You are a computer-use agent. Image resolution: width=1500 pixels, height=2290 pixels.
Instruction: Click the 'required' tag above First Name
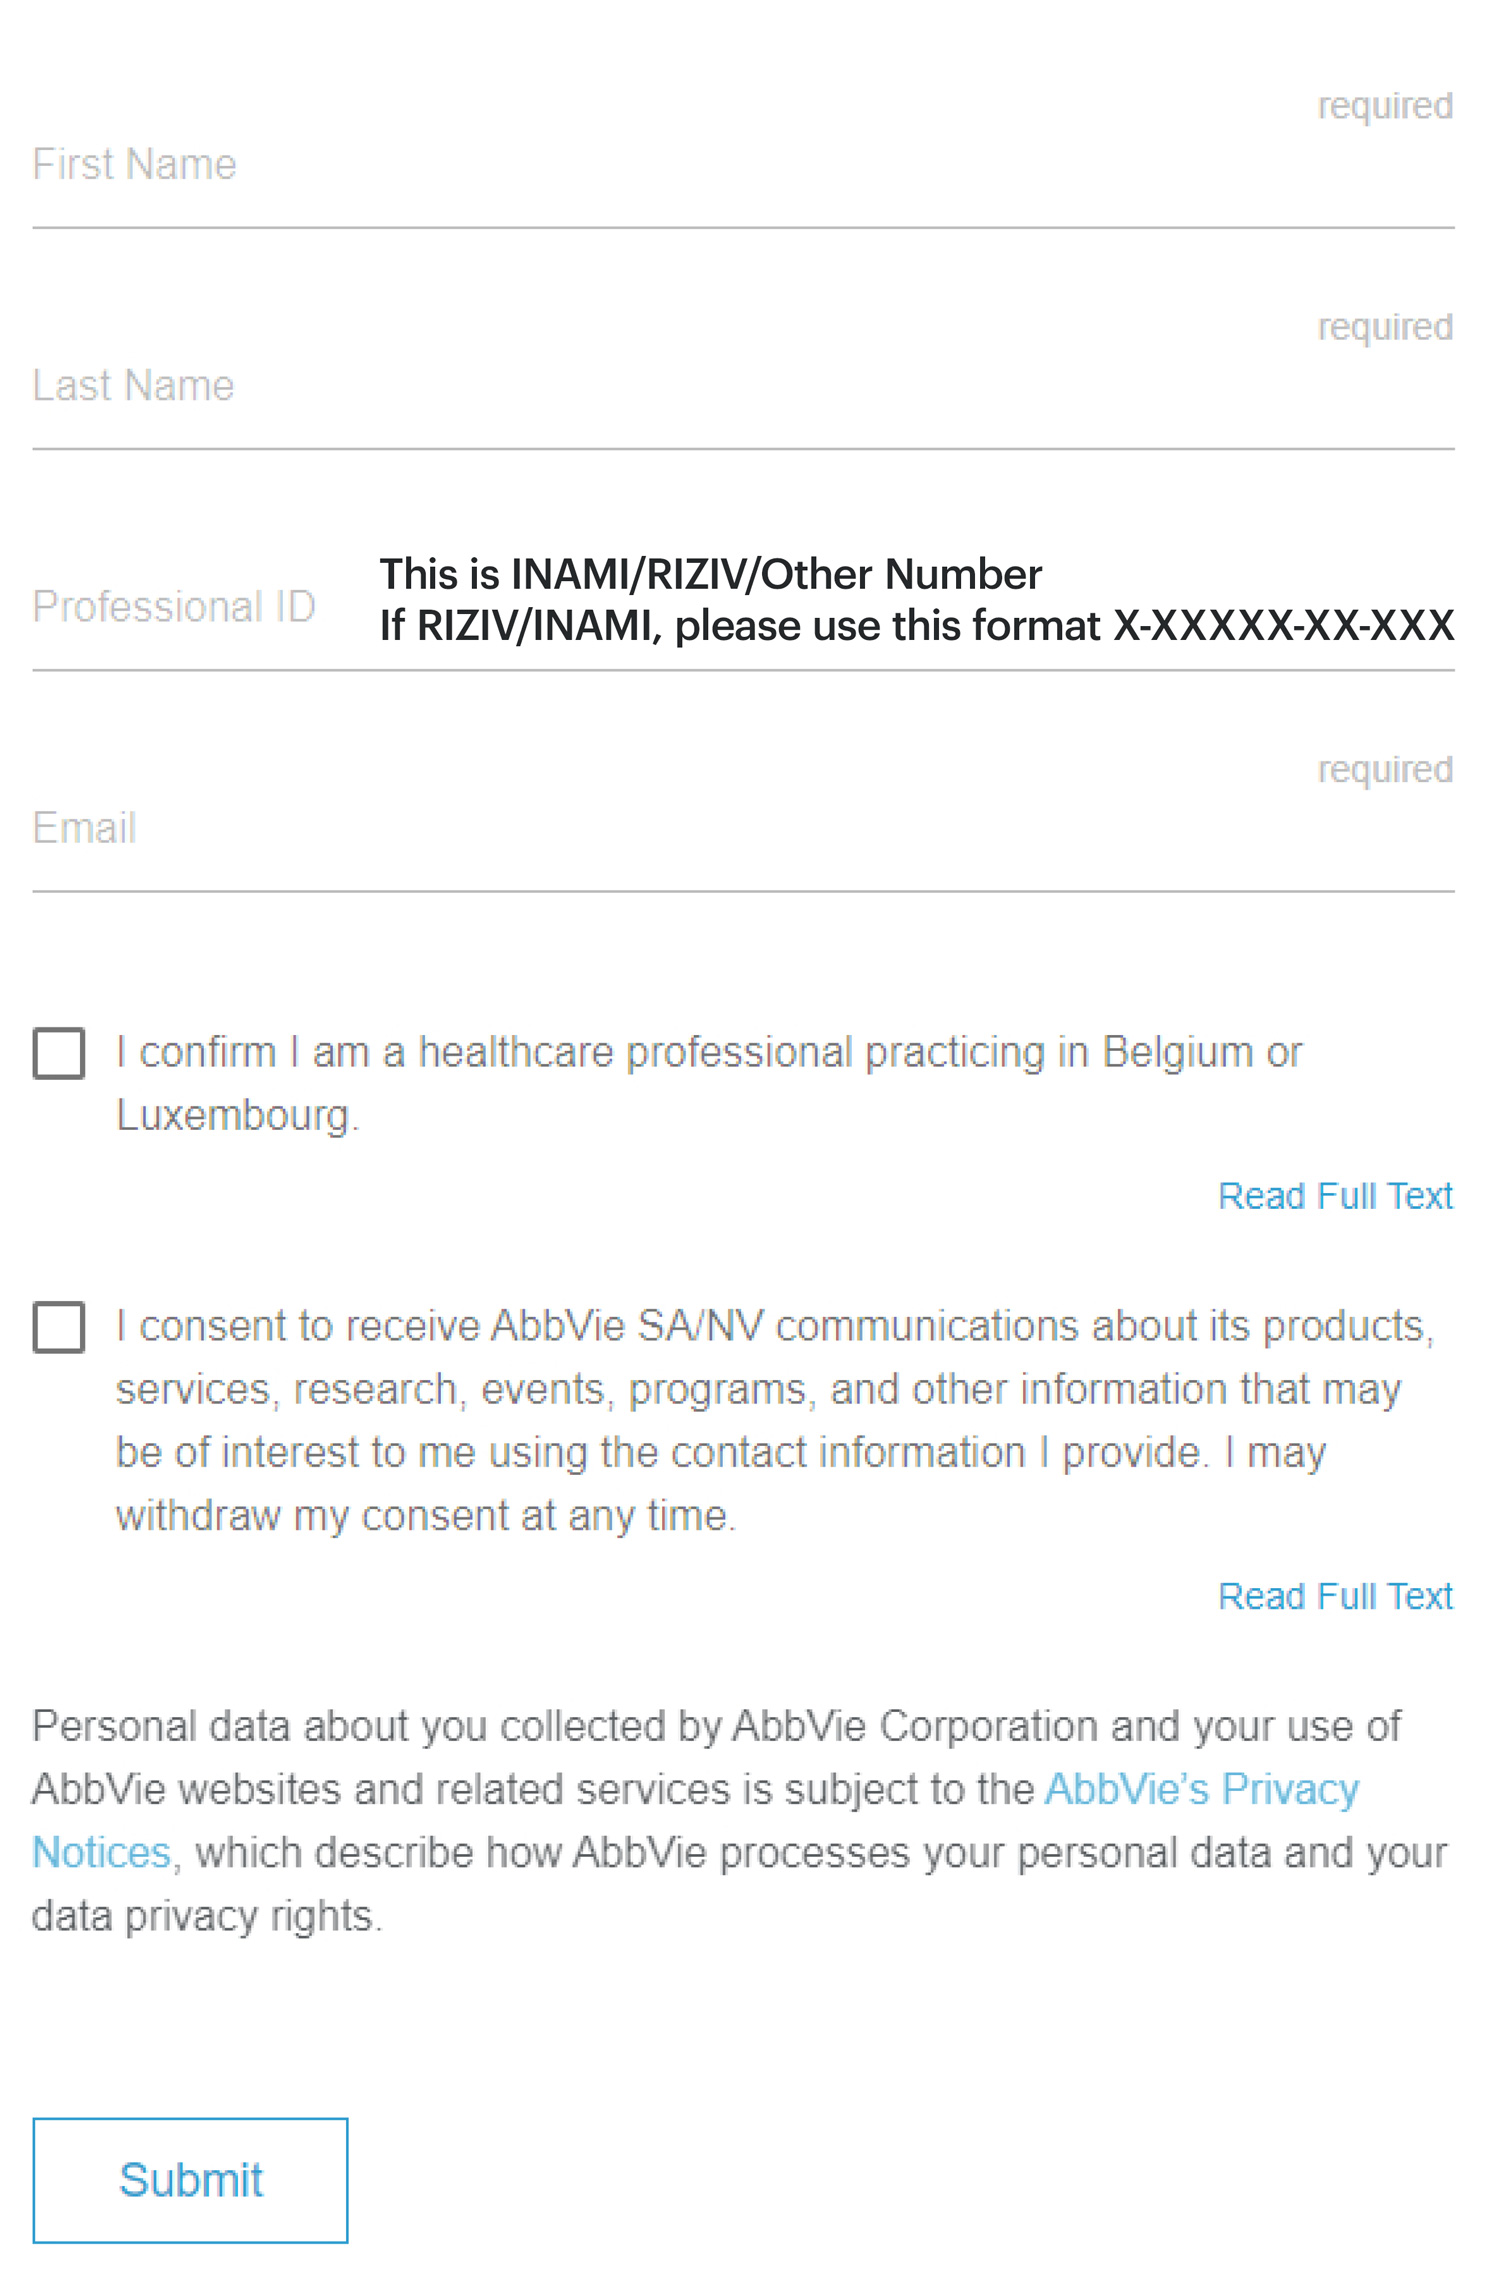pos(1384,106)
